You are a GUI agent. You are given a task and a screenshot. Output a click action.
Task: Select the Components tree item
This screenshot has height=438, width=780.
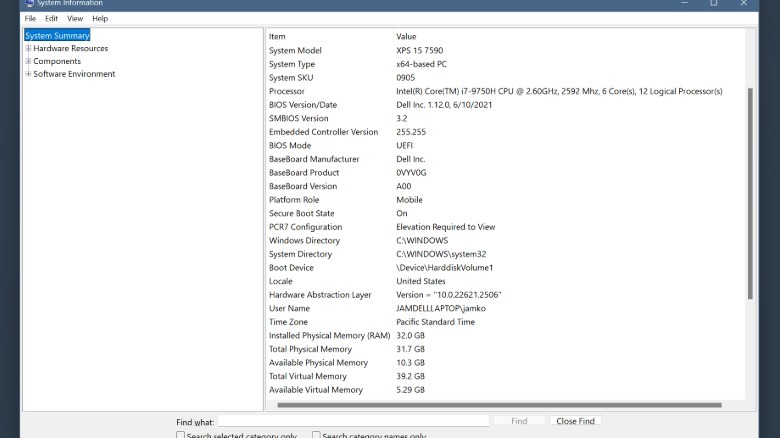(x=57, y=61)
